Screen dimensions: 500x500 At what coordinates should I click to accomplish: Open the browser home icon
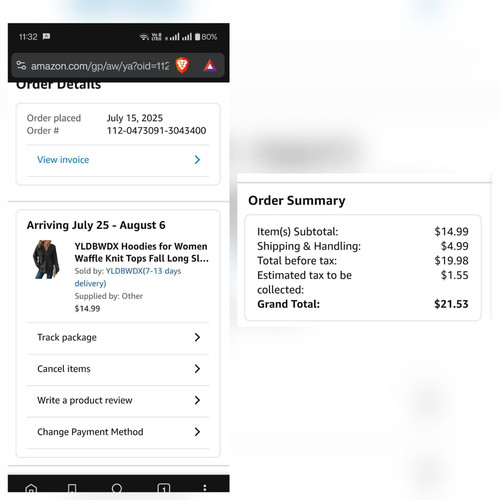tap(31, 488)
